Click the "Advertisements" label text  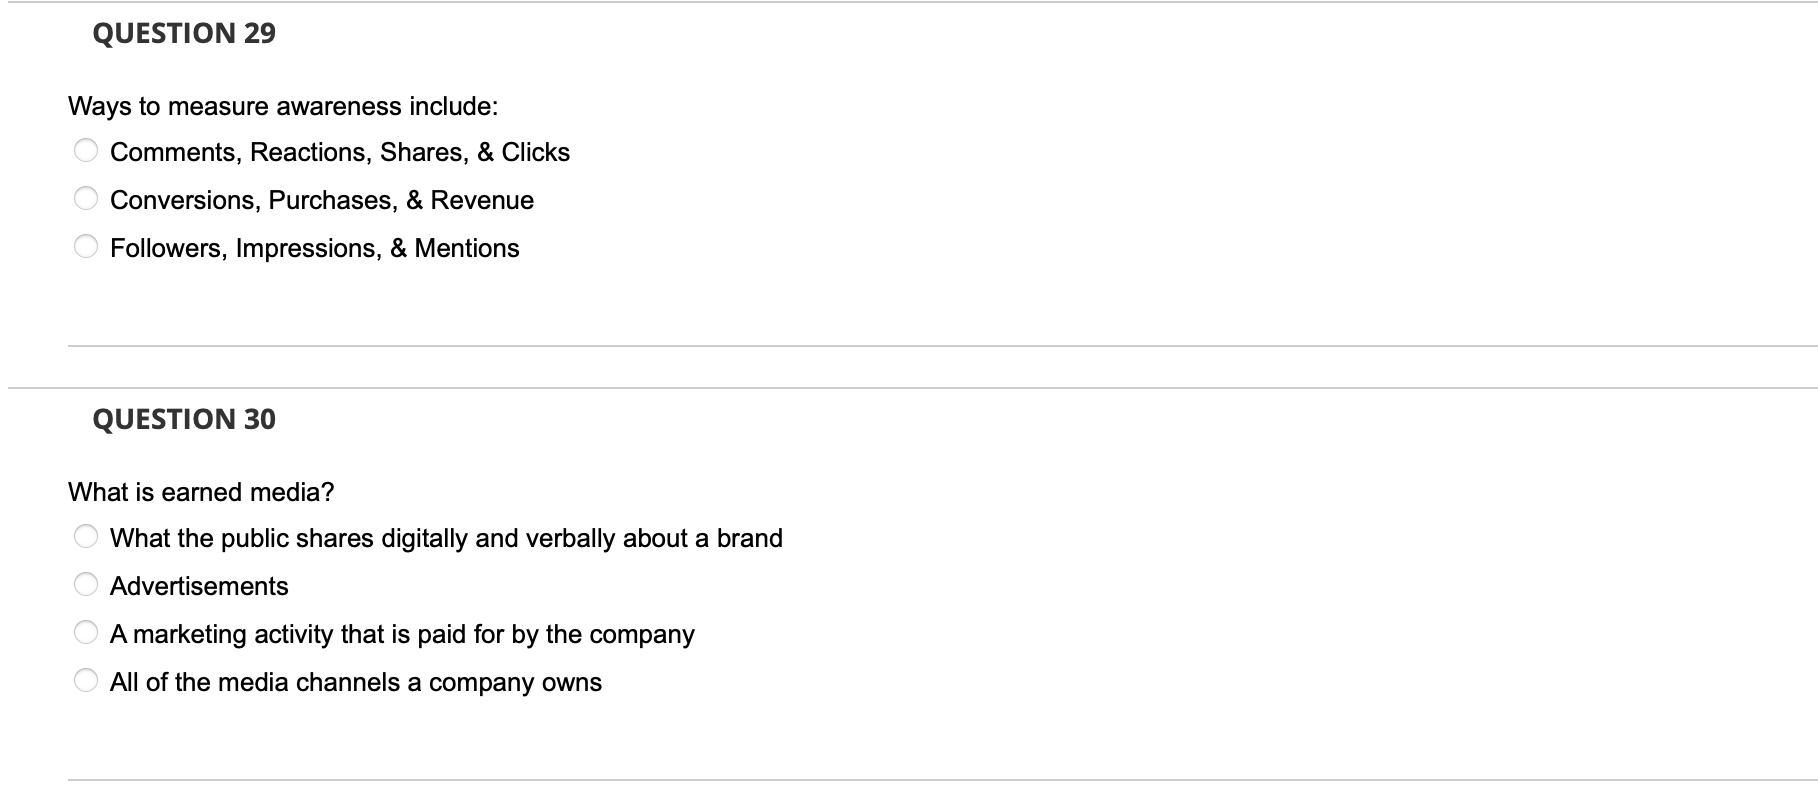pos(199,584)
